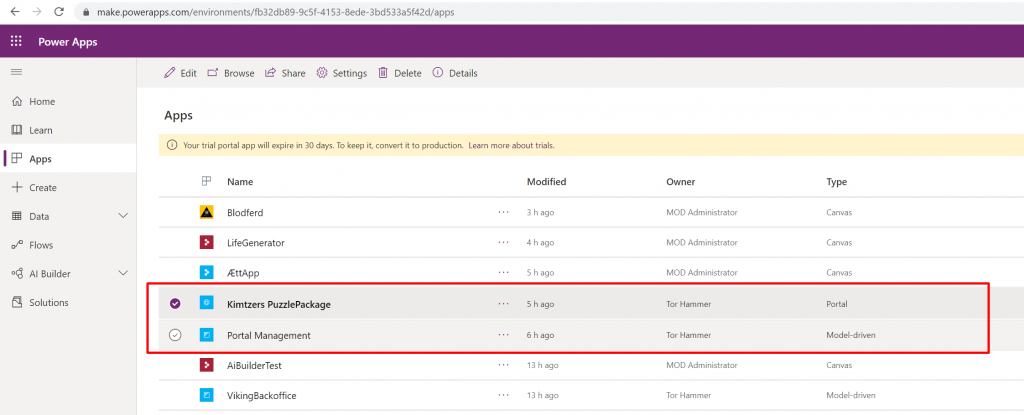
Task: Click 'MOD Administrator' owner in LifeGenerator row
Action: pos(701,242)
